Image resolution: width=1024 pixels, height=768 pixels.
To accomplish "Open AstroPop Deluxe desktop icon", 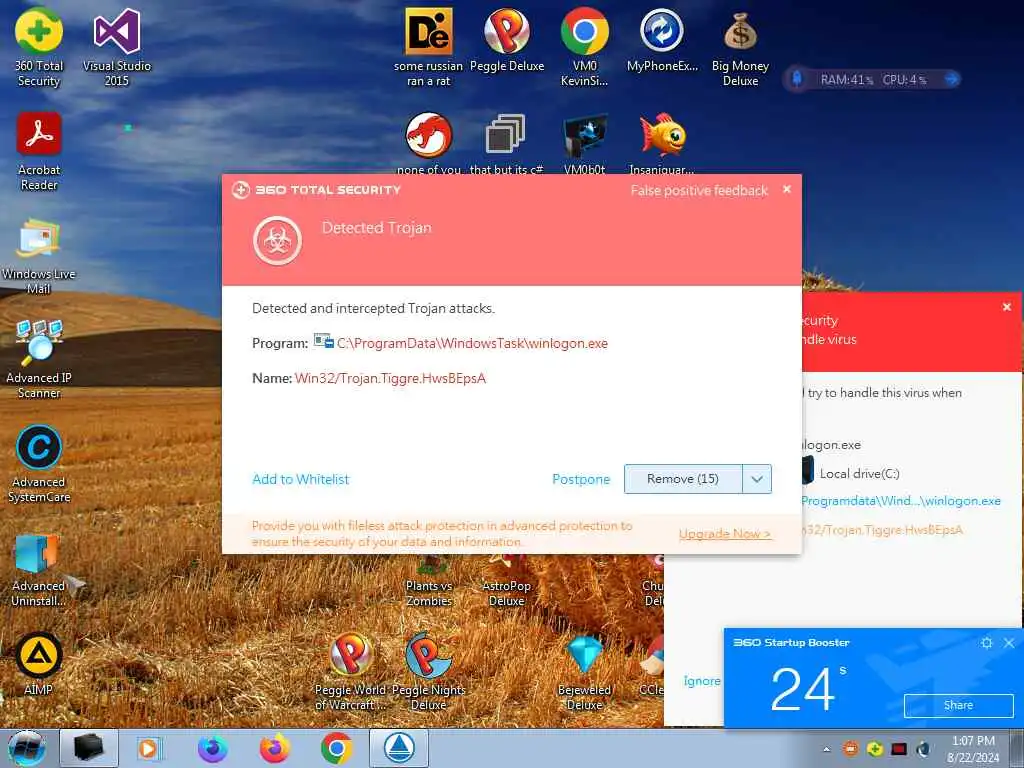I will [x=506, y=583].
